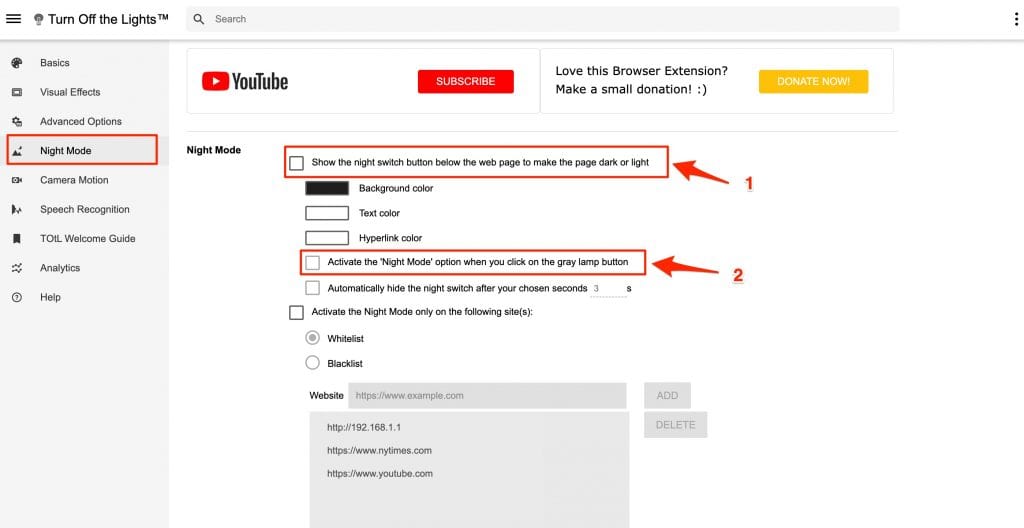Open the Background color picker swatch

(327, 188)
